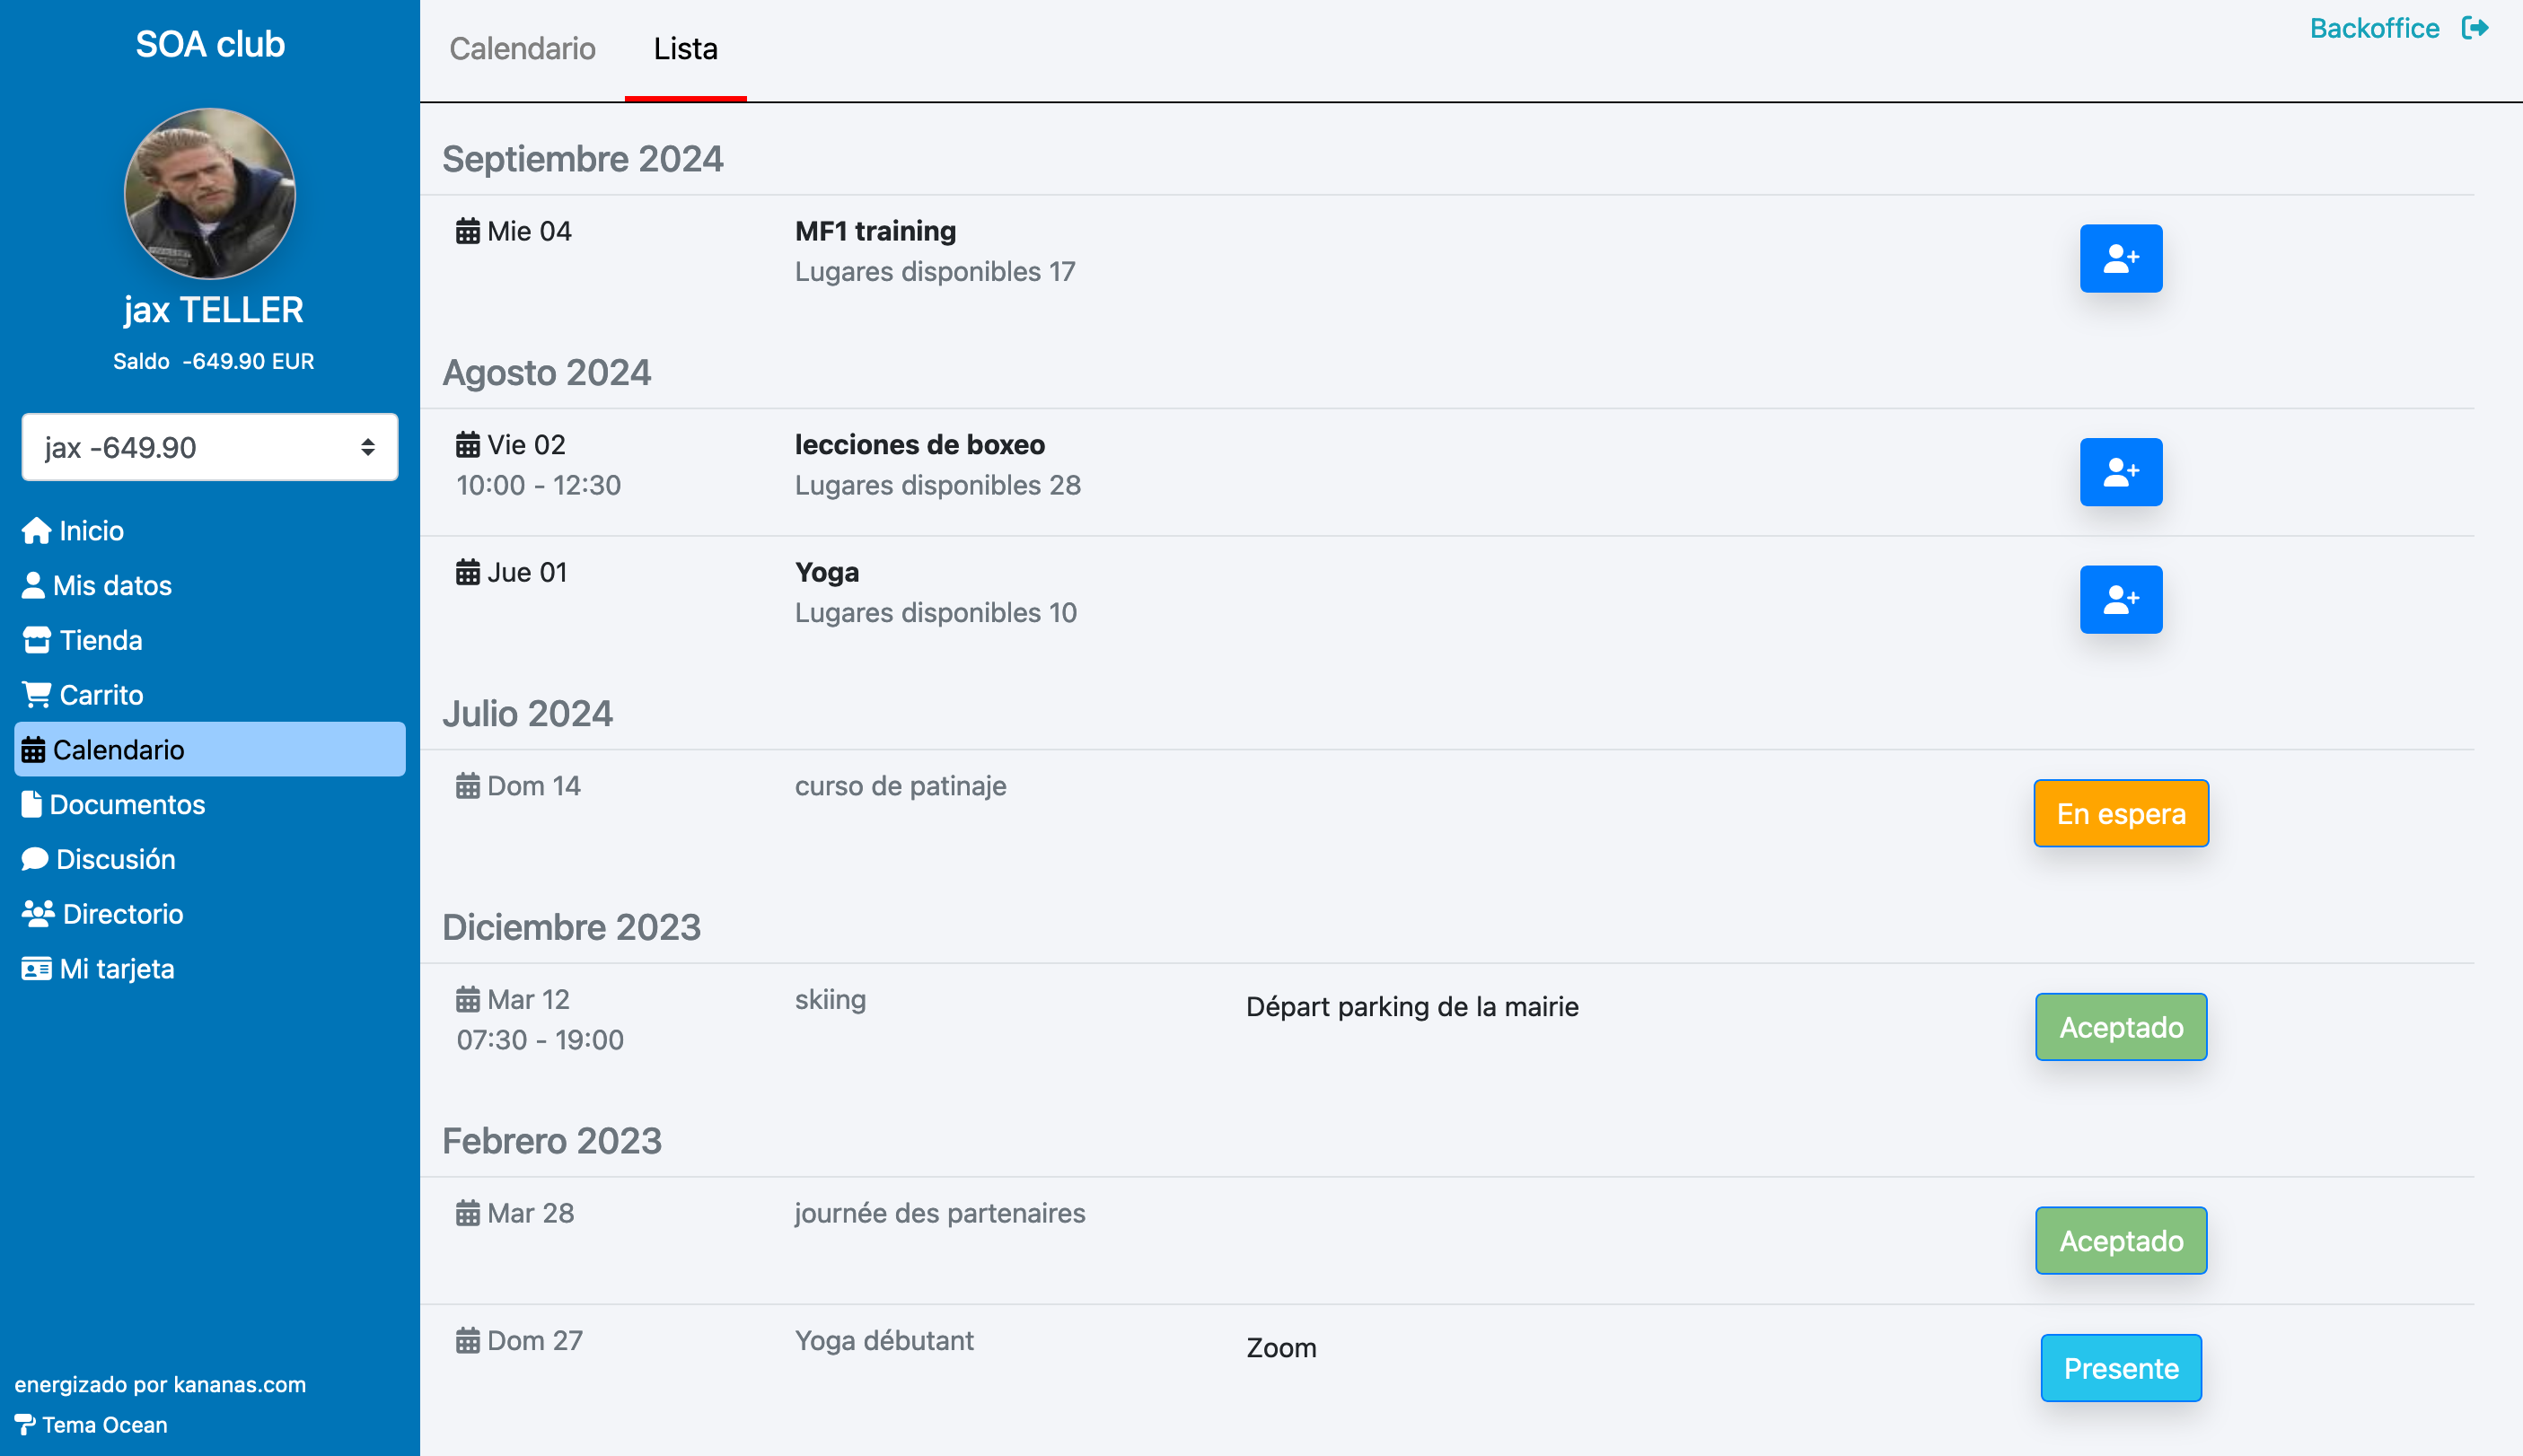The image size is (2523, 1456).
Task: Click the Yoga event title in Agosto
Action: click(827, 572)
